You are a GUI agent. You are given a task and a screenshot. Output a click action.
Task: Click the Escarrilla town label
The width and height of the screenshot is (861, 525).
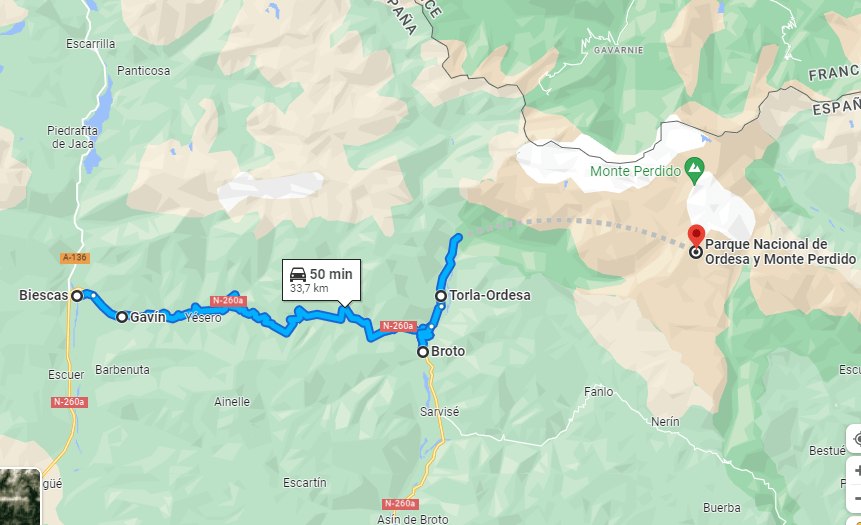point(91,43)
